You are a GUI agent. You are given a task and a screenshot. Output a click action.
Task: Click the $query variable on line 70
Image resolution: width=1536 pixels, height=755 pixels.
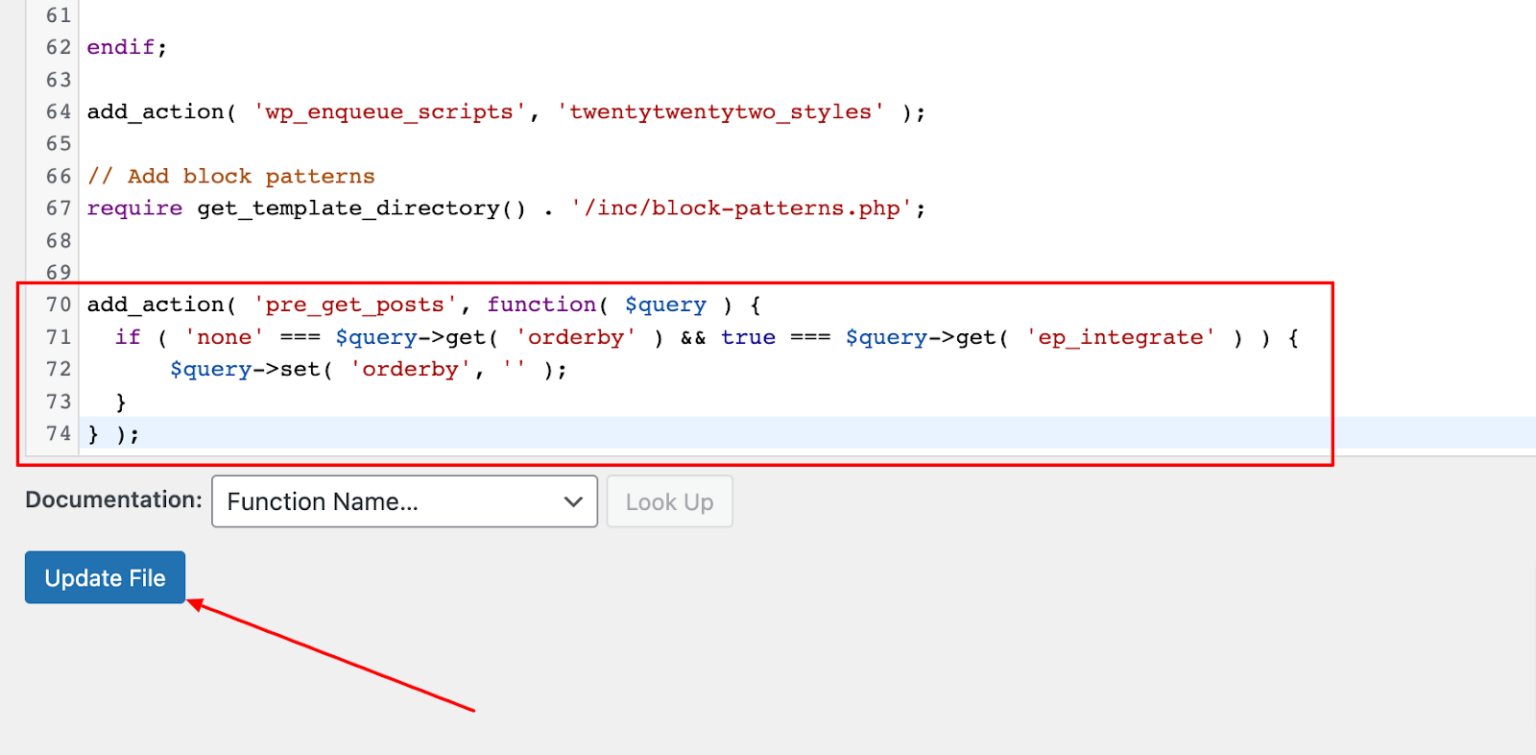click(x=665, y=304)
